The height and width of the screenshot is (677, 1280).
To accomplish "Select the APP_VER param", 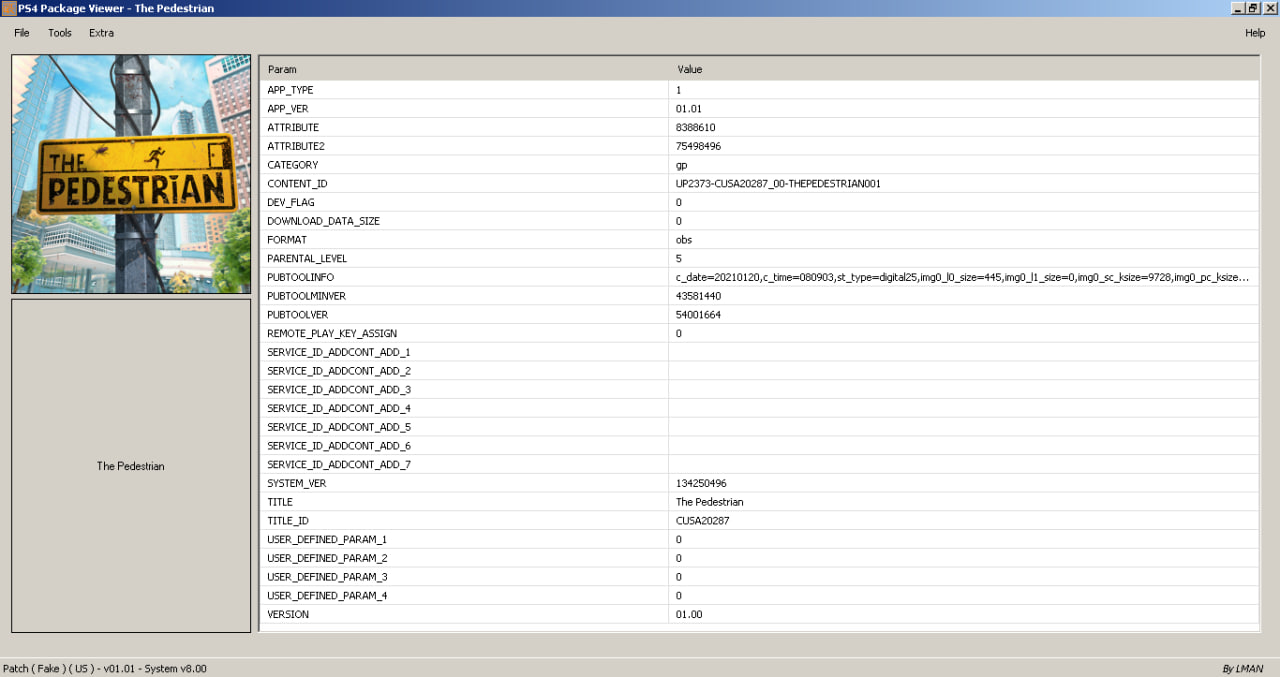I will coord(287,108).
